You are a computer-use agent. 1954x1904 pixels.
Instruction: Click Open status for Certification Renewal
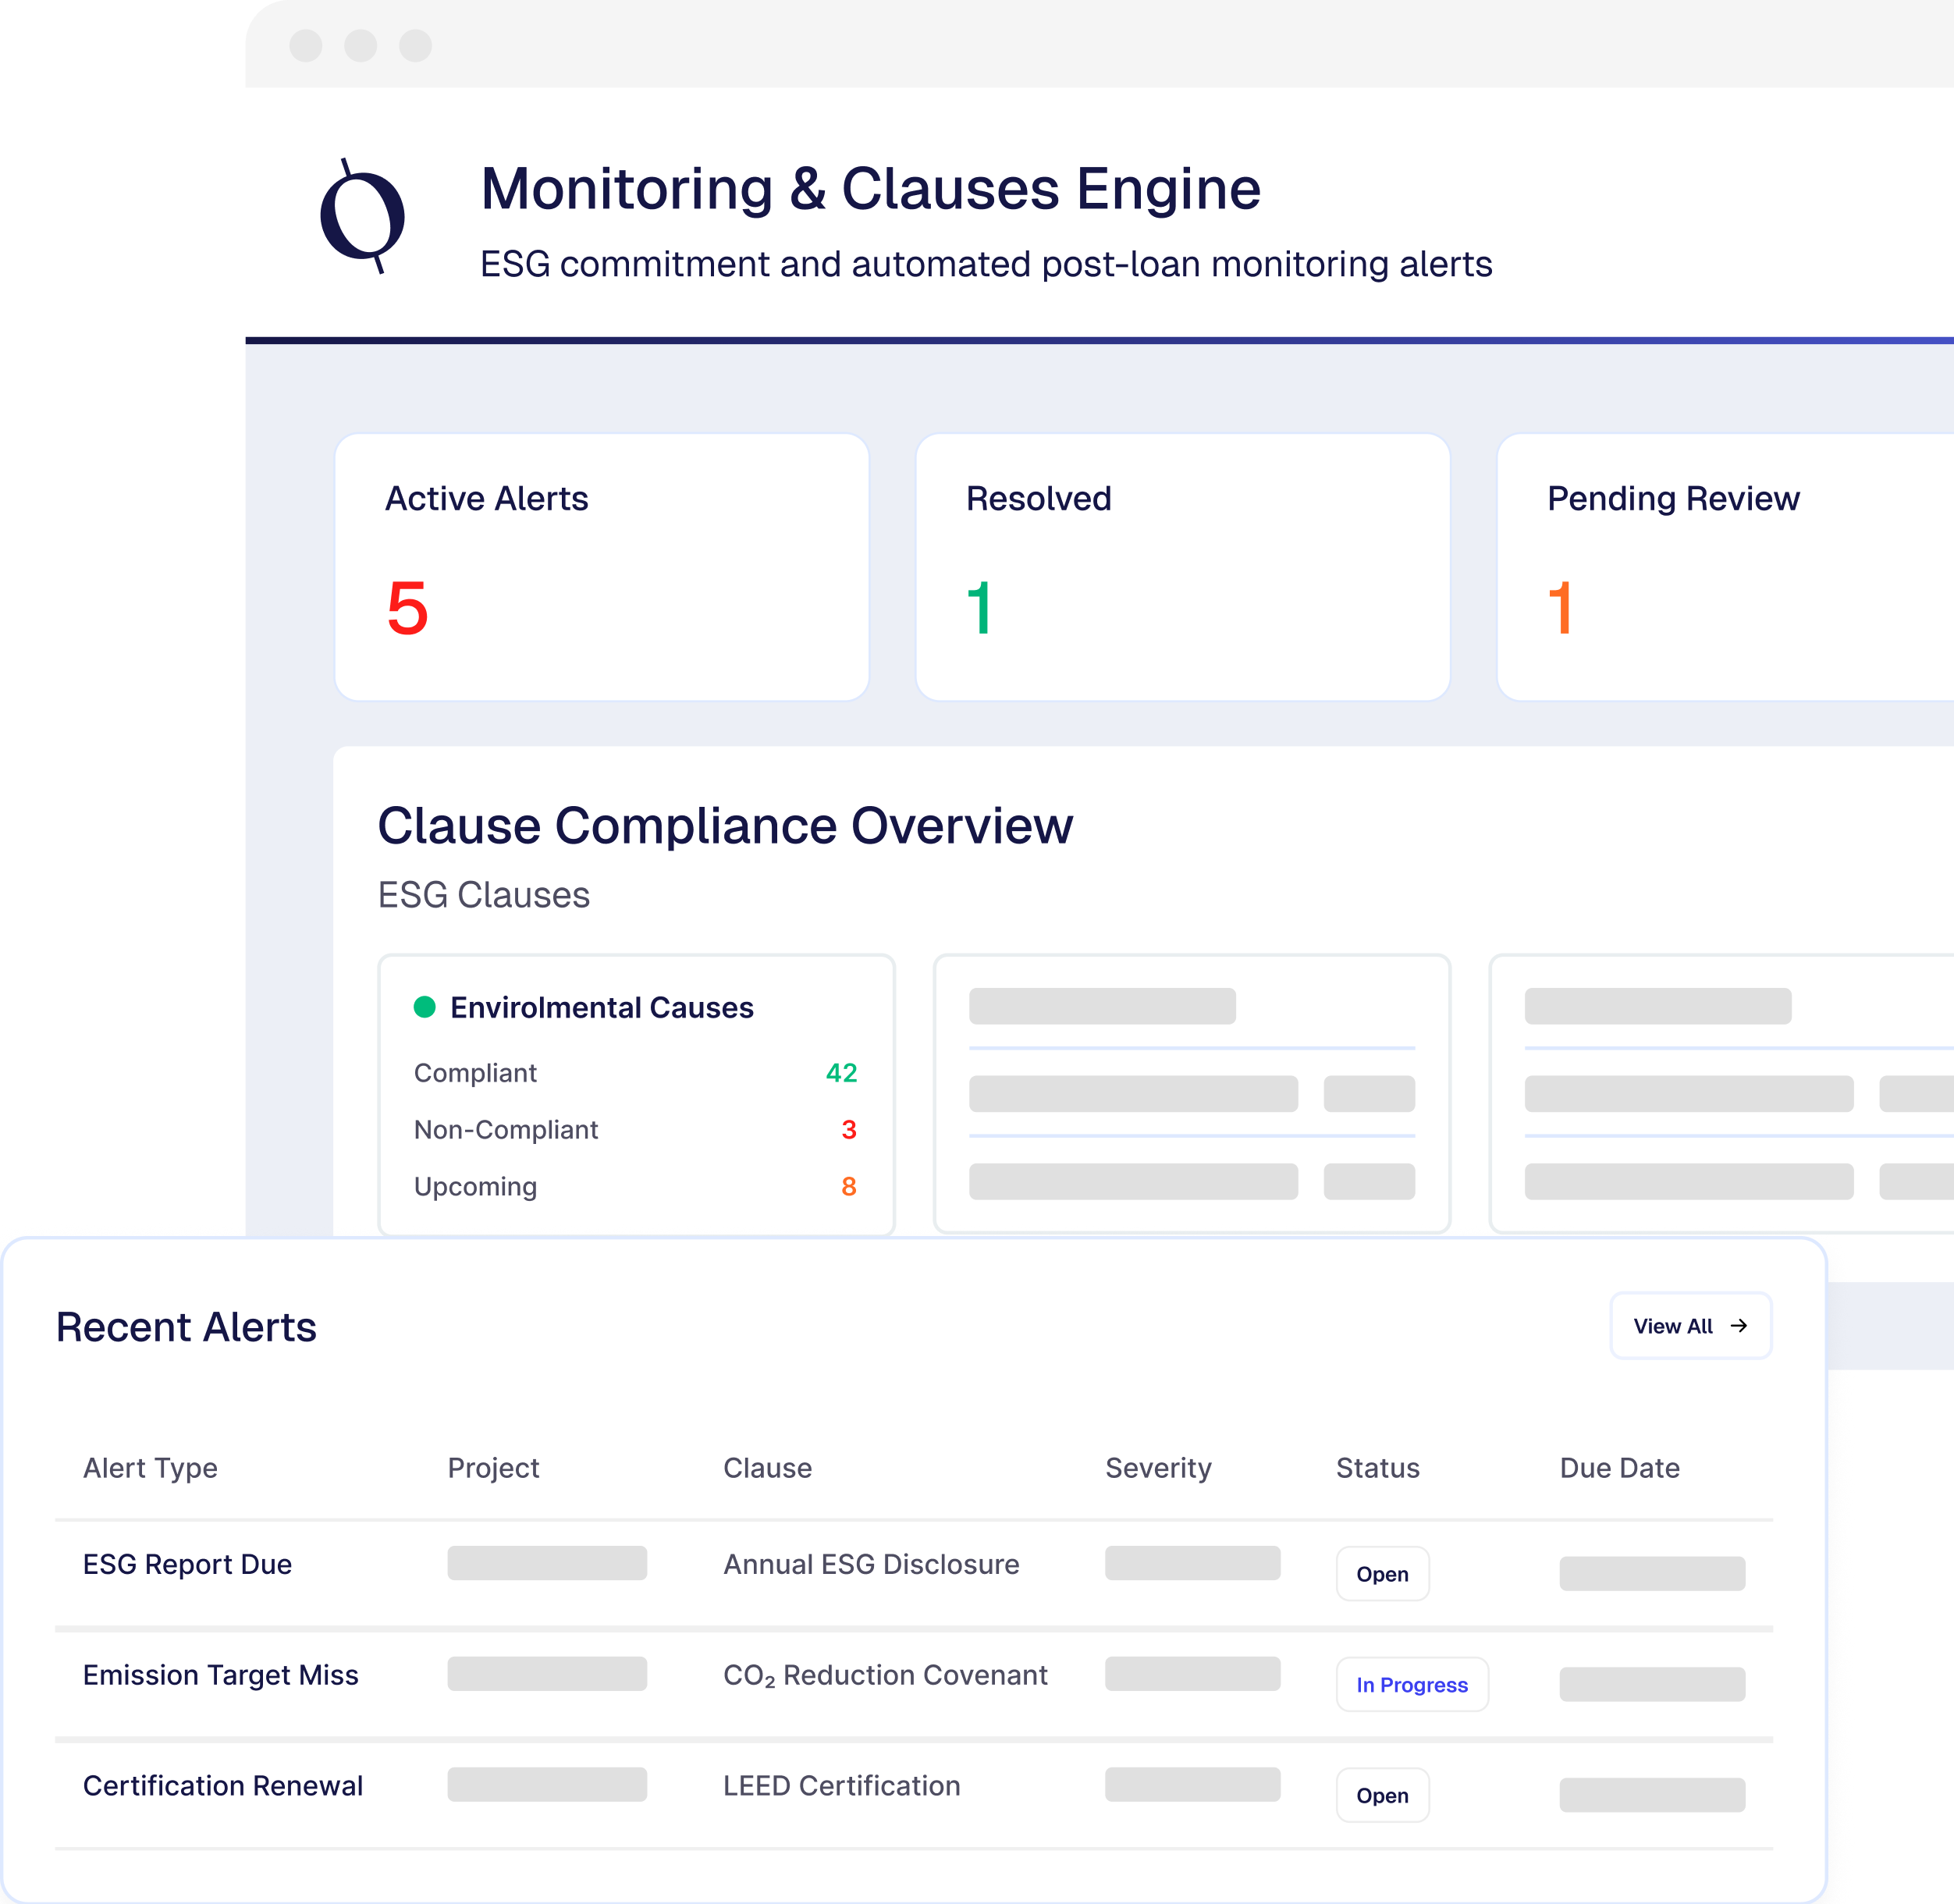point(1381,1795)
